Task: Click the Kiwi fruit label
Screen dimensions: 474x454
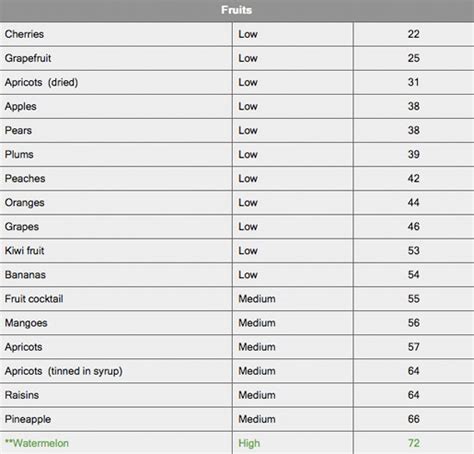Action: (24, 251)
